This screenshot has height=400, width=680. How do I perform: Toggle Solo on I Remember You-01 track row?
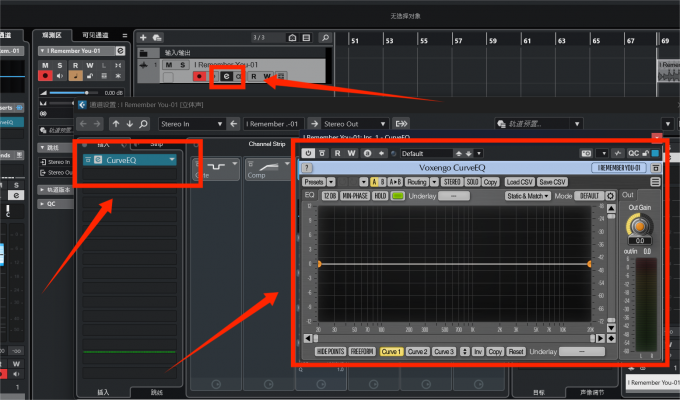click(x=183, y=65)
